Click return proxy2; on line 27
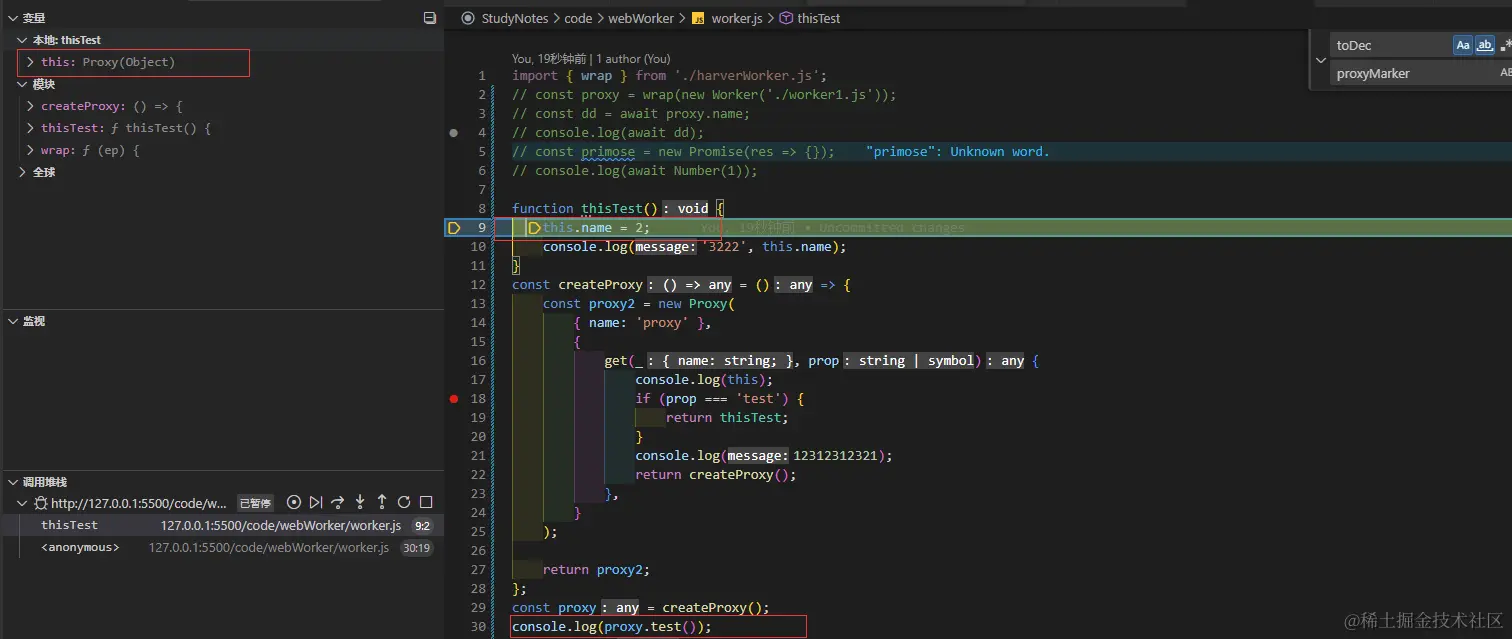The width and height of the screenshot is (1512, 639). click(596, 570)
